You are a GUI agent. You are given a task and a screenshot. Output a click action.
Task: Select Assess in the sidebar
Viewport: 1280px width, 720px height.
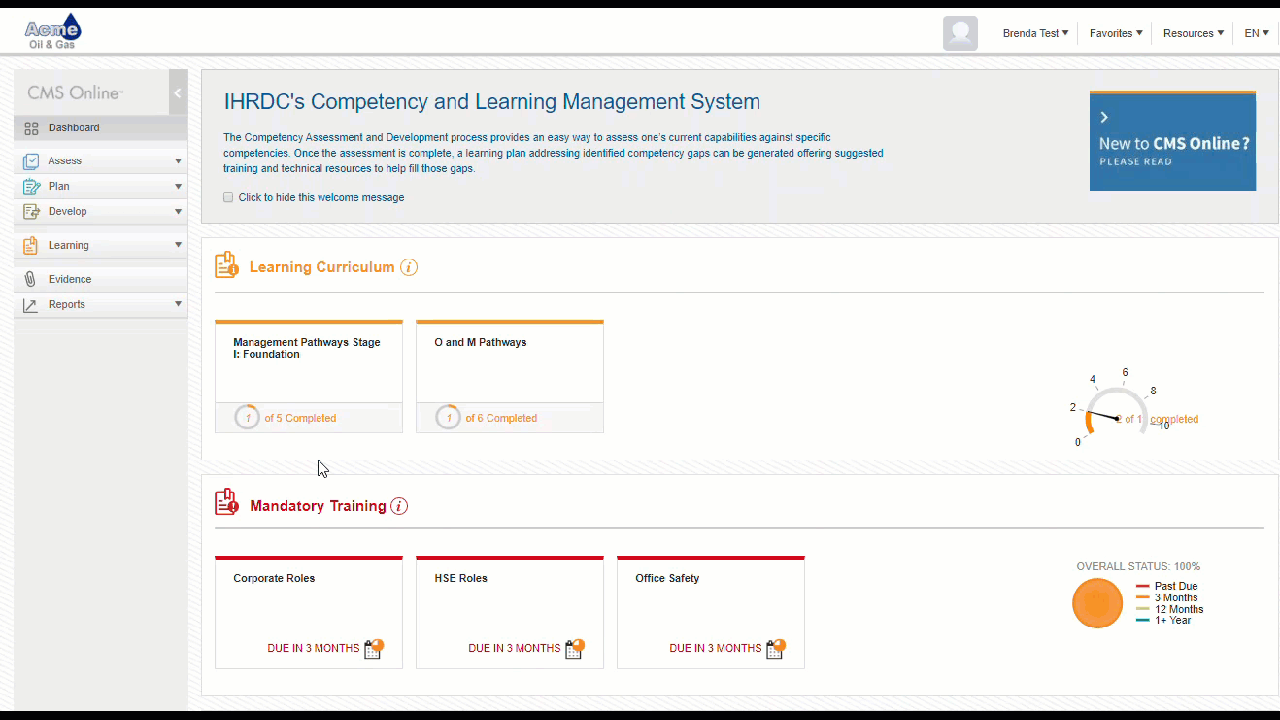click(100, 161)
